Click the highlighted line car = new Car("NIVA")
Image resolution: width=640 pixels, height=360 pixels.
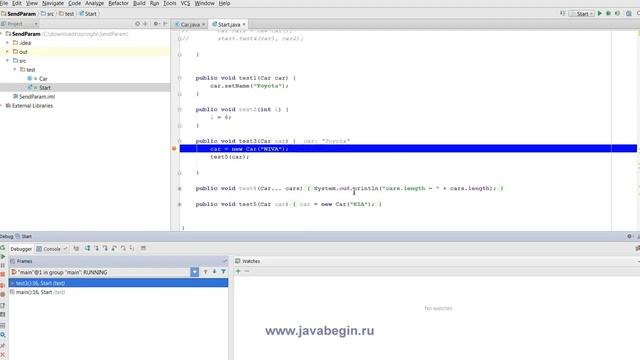[408, 149]
